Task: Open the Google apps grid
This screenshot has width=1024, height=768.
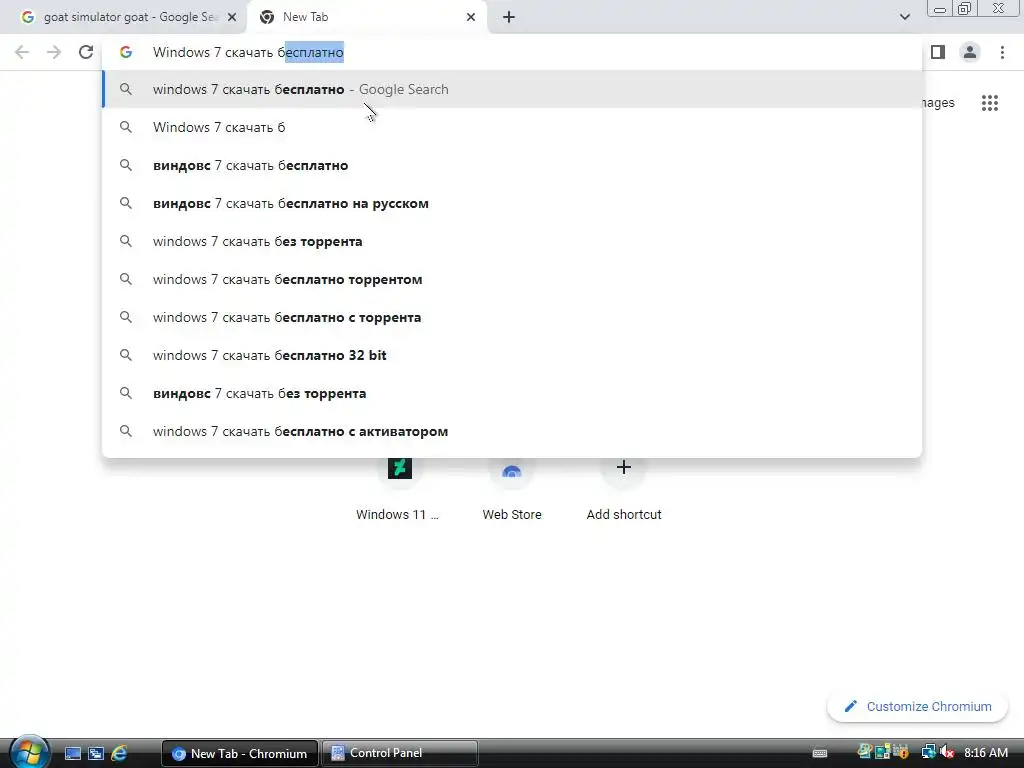Action: (989, 103)
